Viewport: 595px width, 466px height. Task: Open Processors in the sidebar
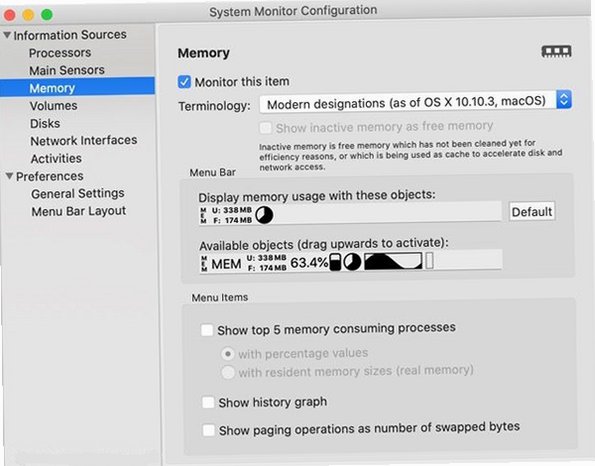point(60,53)
